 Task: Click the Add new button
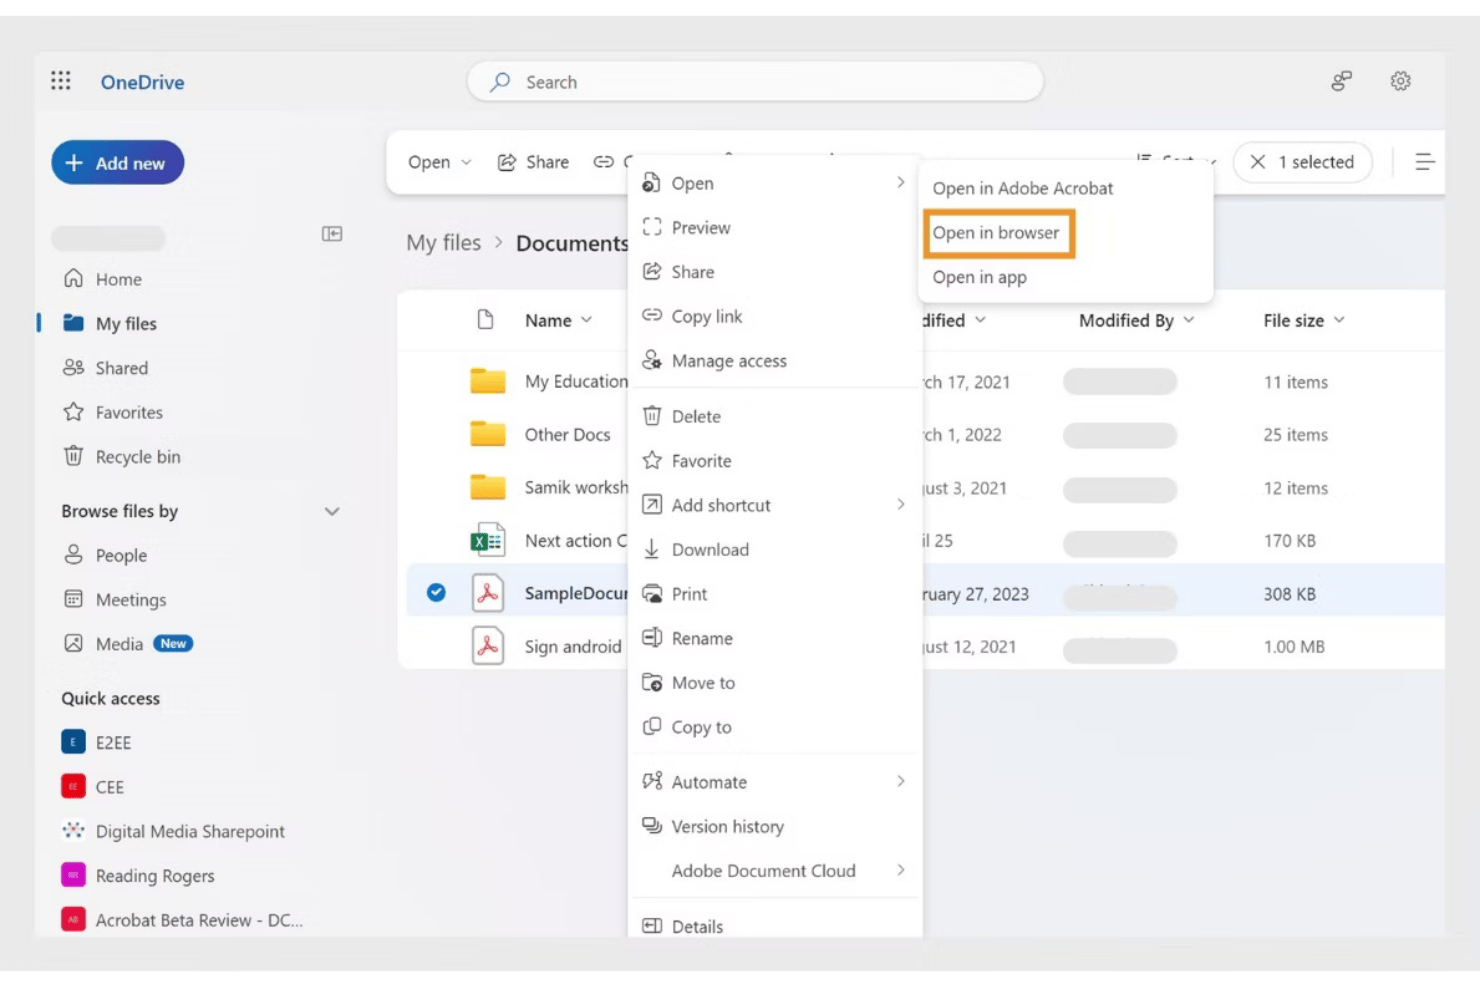point(118,163)
